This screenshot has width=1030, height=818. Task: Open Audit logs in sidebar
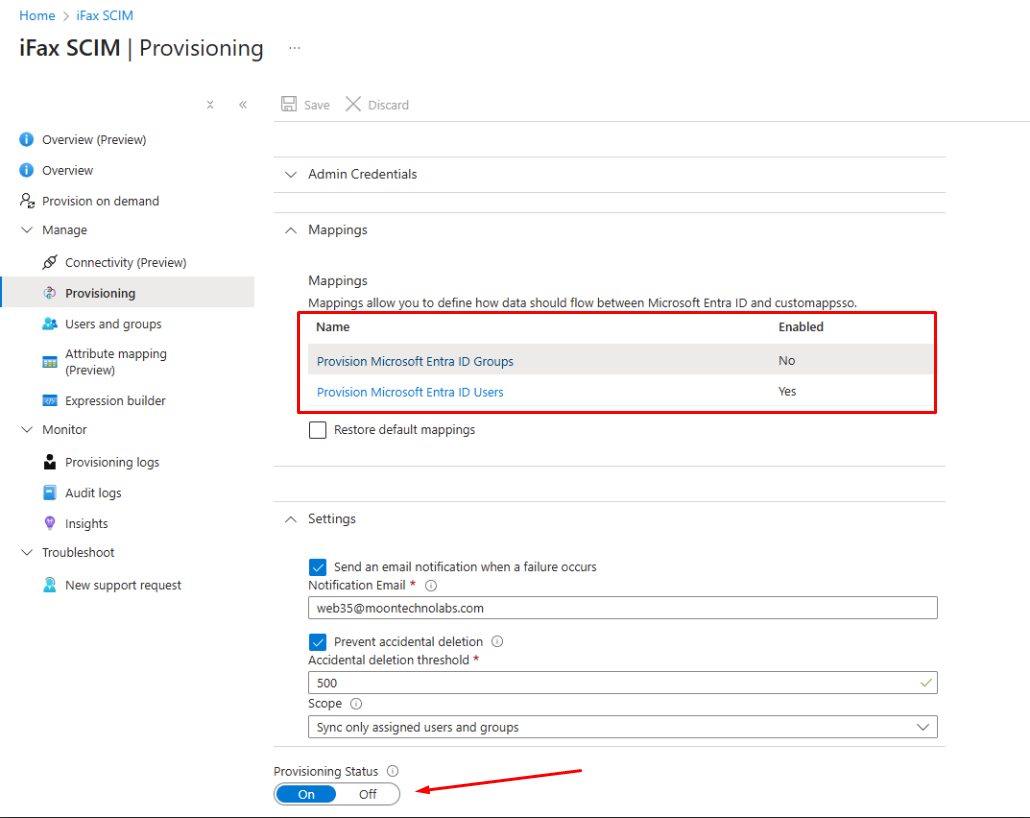pyautogui.click(x=93, y=493)
